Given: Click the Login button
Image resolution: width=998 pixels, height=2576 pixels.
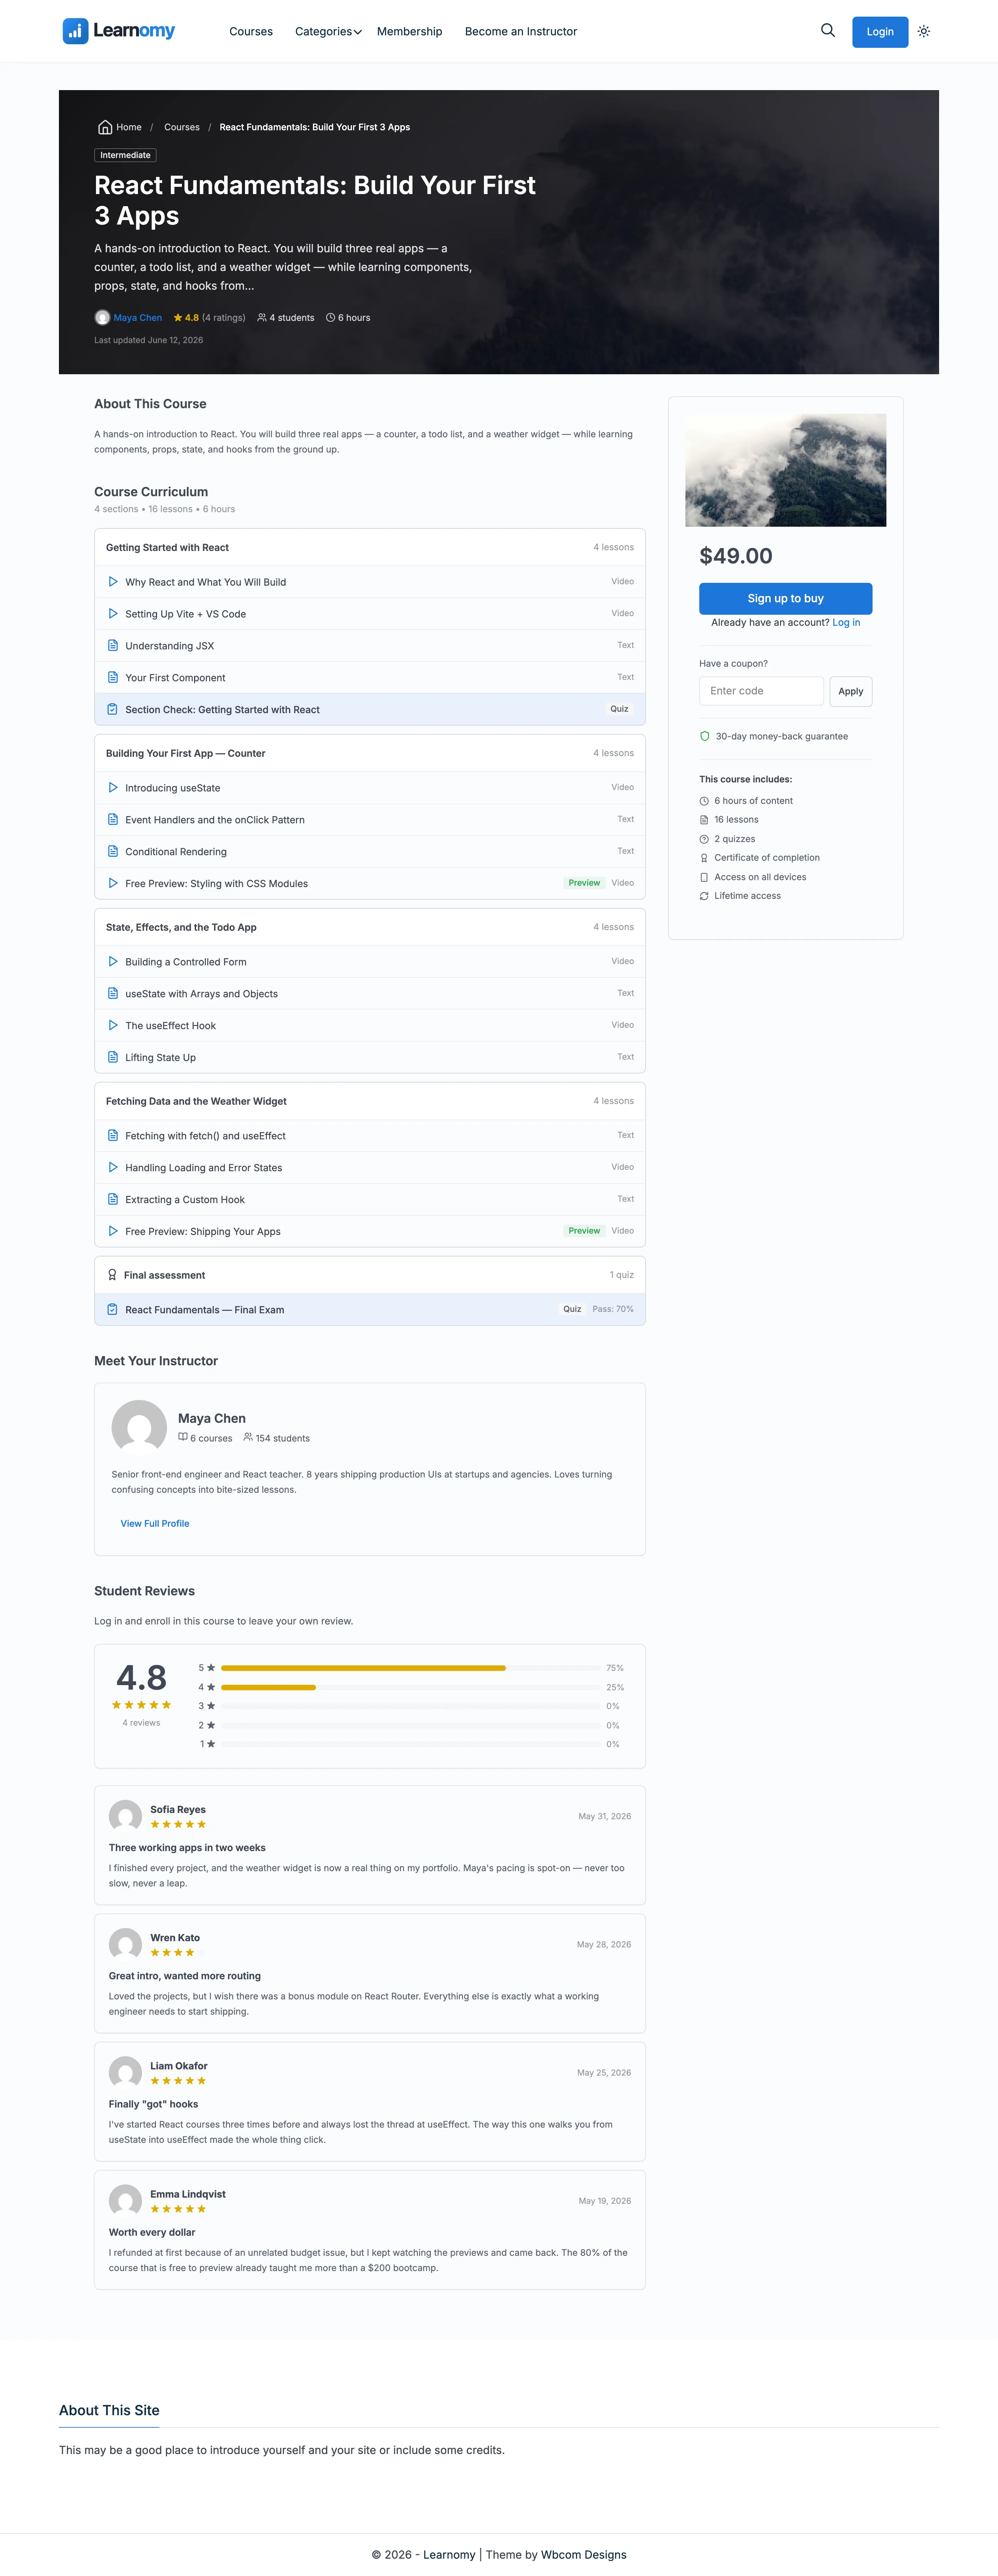Looking at the screenshot, I should click(880, 32).
